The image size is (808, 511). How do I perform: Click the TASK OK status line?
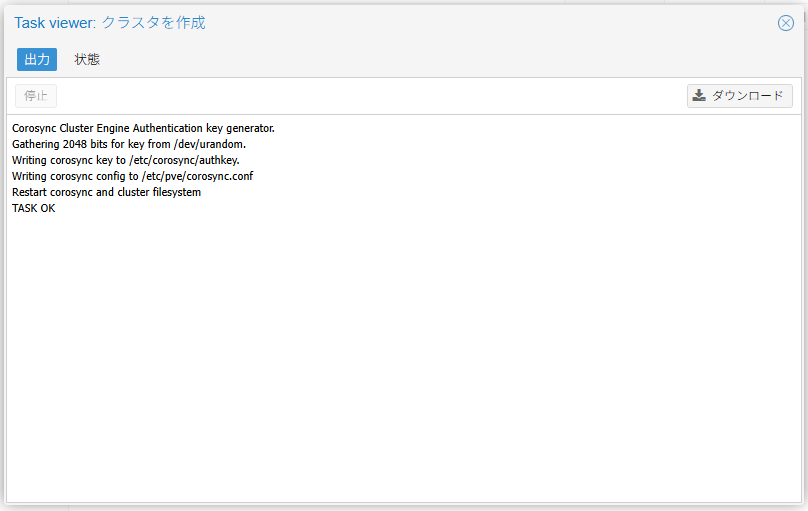(x=34, y=208)
